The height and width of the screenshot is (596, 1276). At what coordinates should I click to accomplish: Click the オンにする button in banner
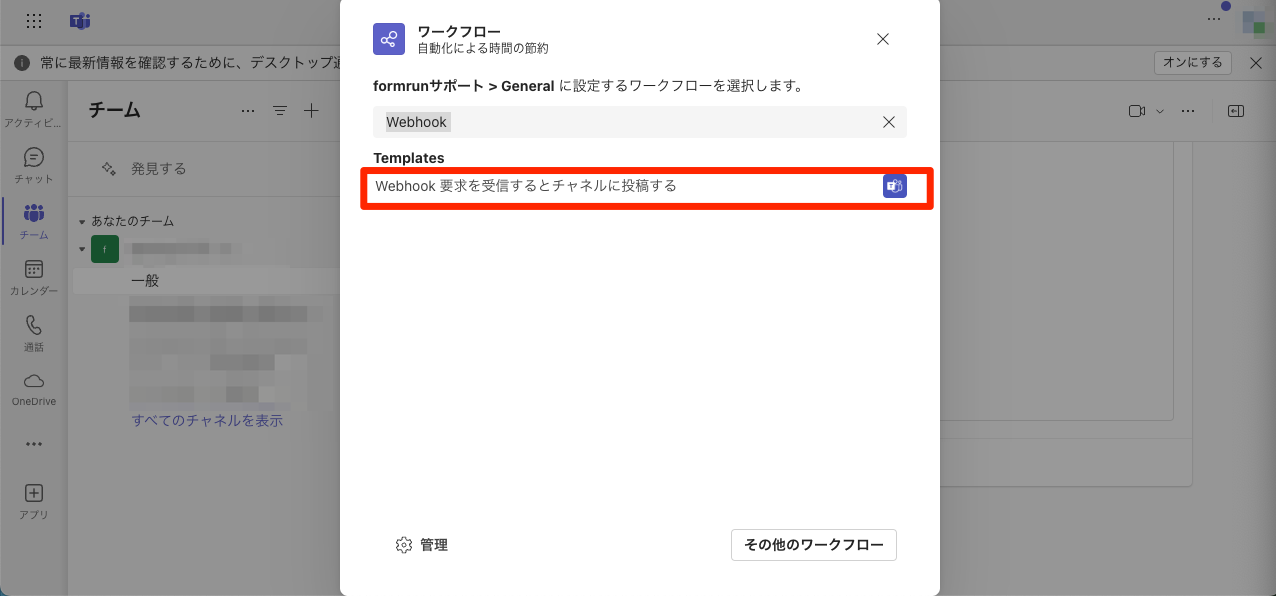(x=1192, y=63)
